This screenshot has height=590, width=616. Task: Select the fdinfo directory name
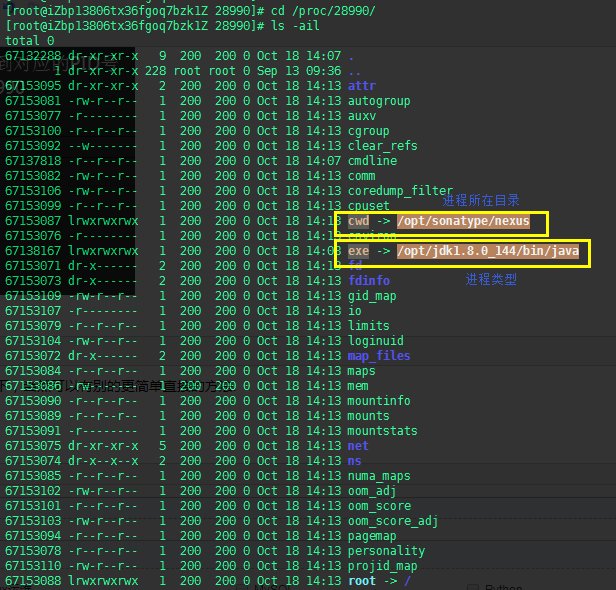(x=369, y=281)
